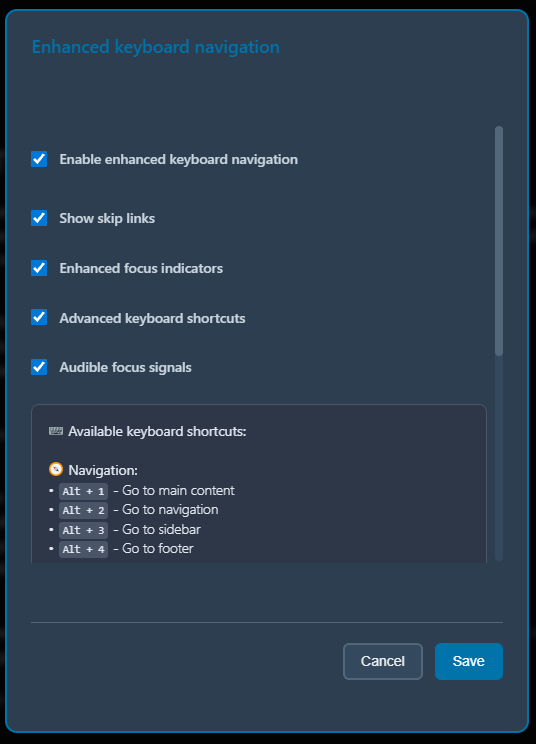Click the dialog's vertical scrollbar thumb
536x744 pixels.
click(499, 241)
